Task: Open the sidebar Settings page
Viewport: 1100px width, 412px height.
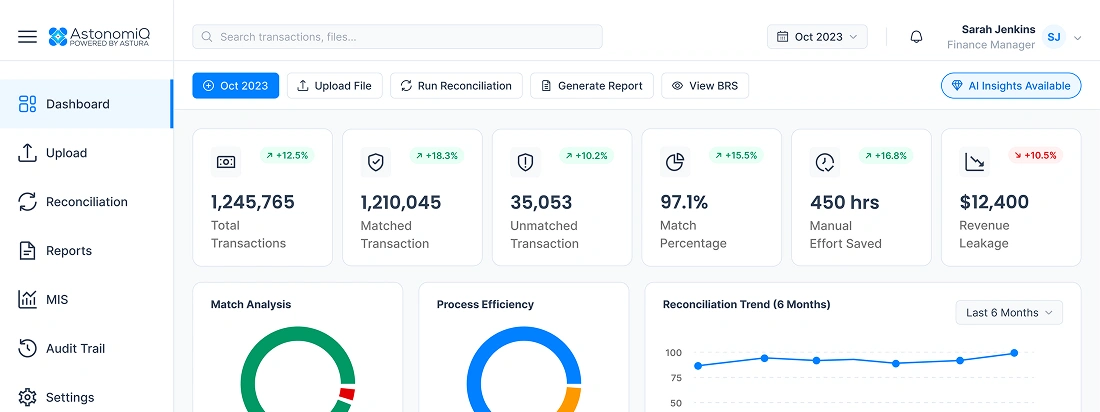Action: pyautogui.click(x=70, y=397)
